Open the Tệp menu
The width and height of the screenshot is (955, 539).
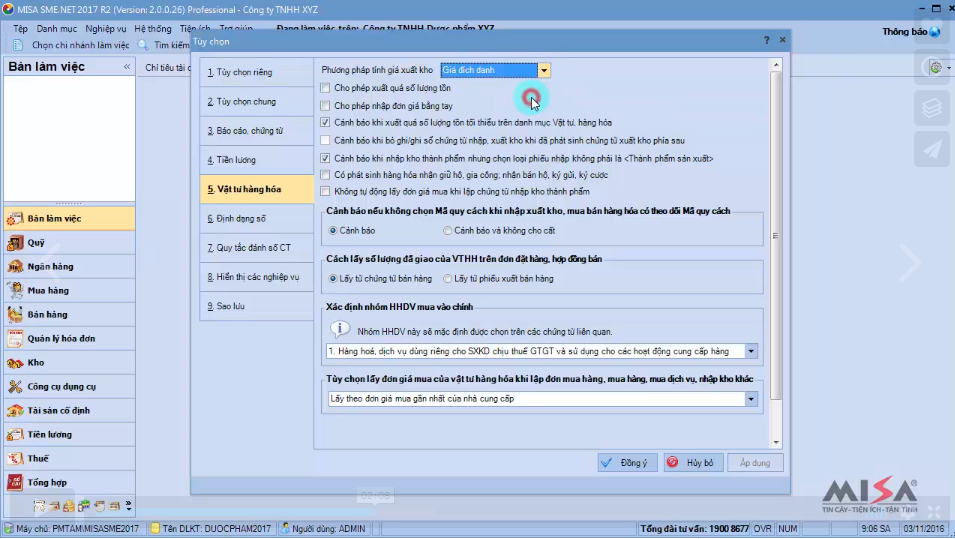20,29
